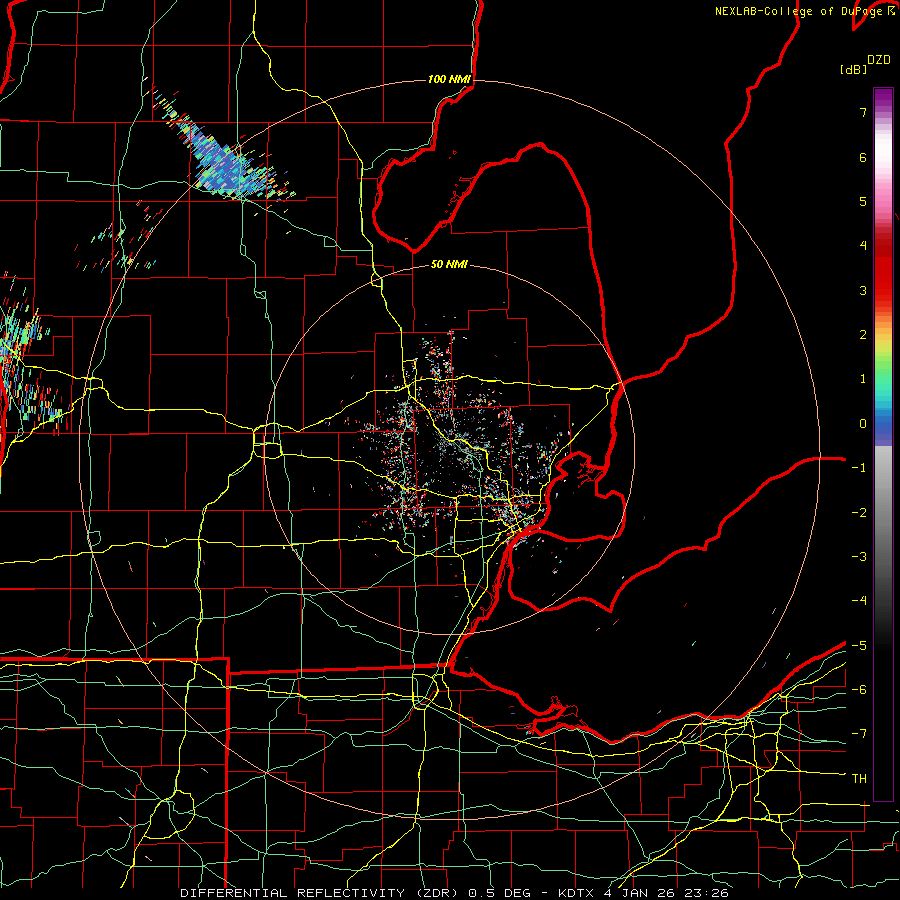The height and width of the screenshot is (900, 900).
Task: Click the KDTX radar site identifier
Action: pos(576,893)
